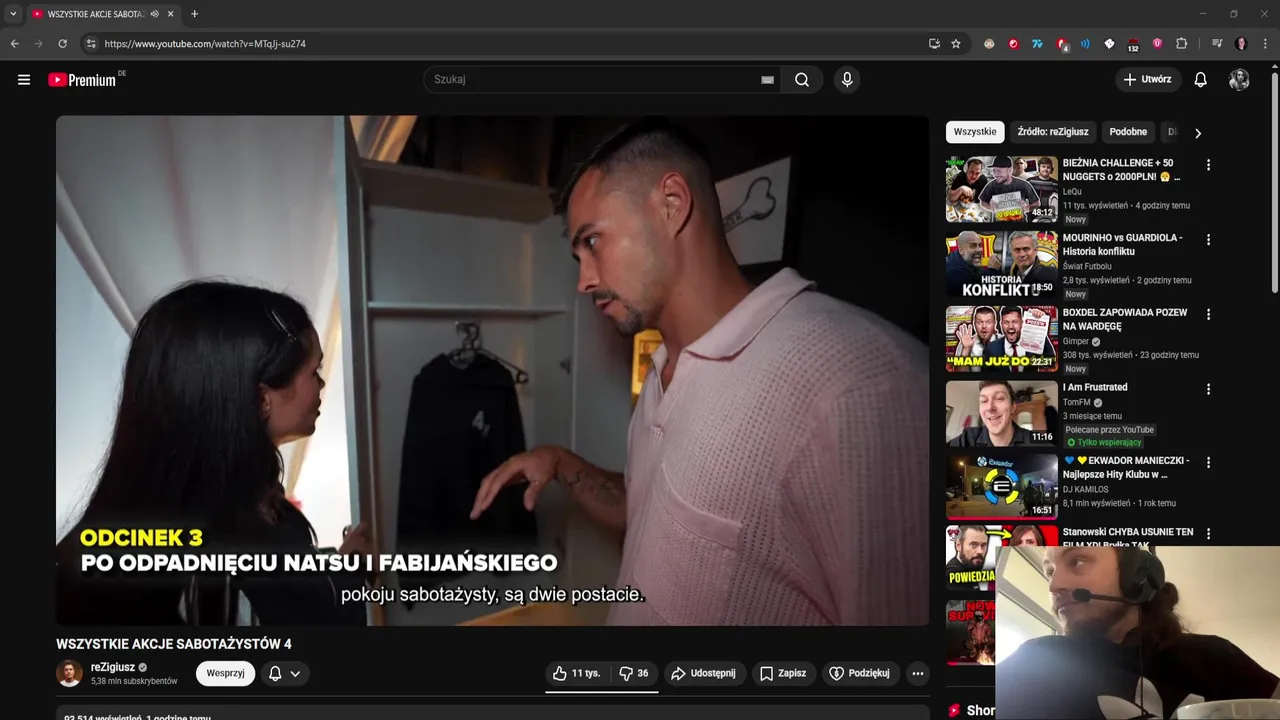Install app icon in address bar
The image size is (1280, 720).
click(x=934, y=44)
